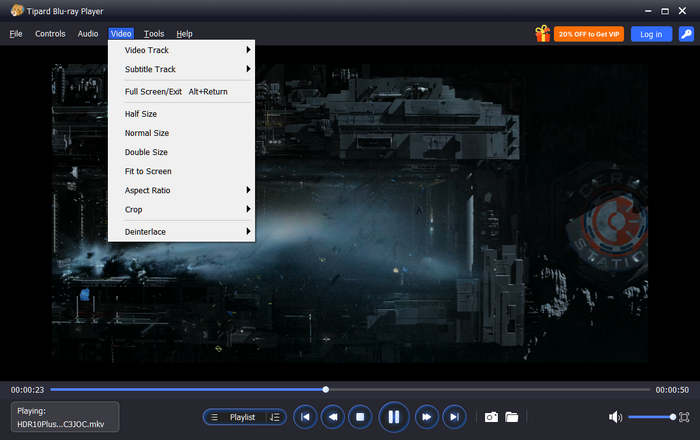Seek using the playback progress bar
700x440 pixels.
350,390
